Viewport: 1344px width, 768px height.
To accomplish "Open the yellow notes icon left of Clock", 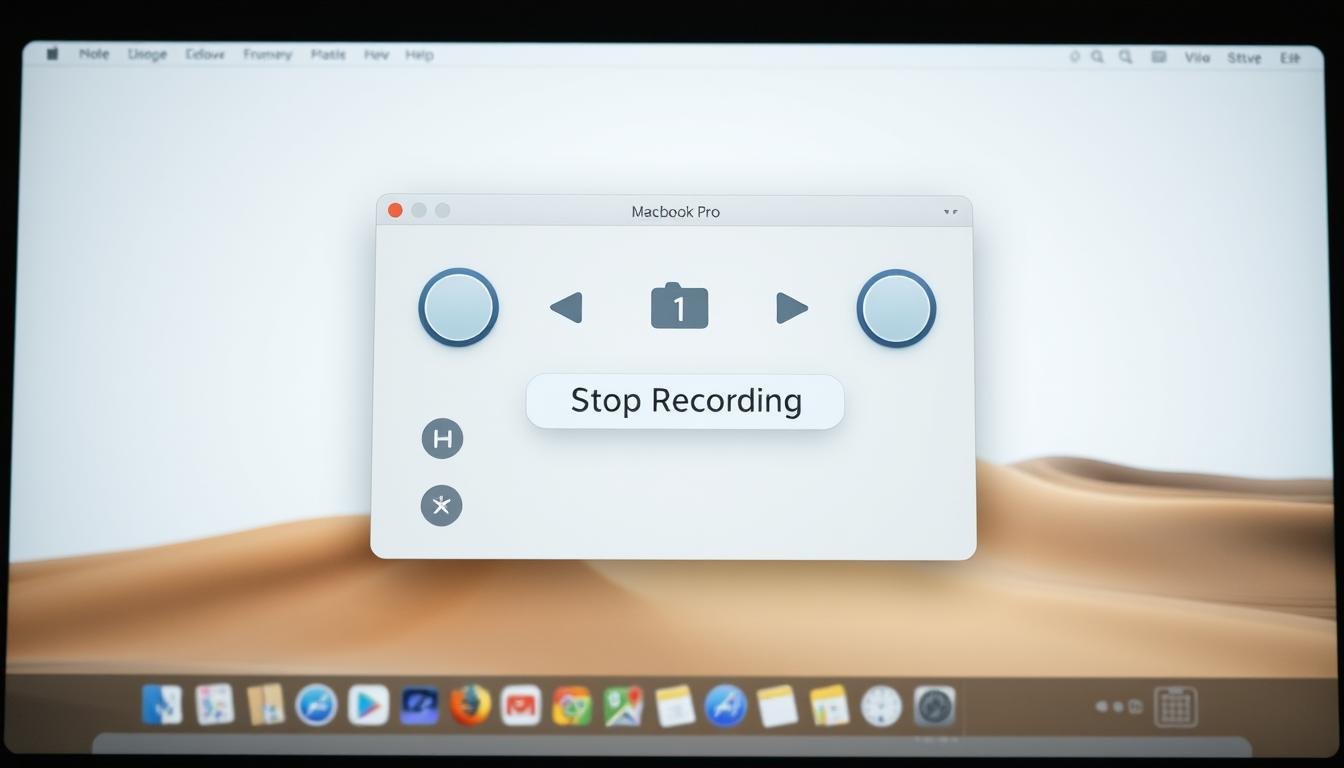I will point(829,706).
